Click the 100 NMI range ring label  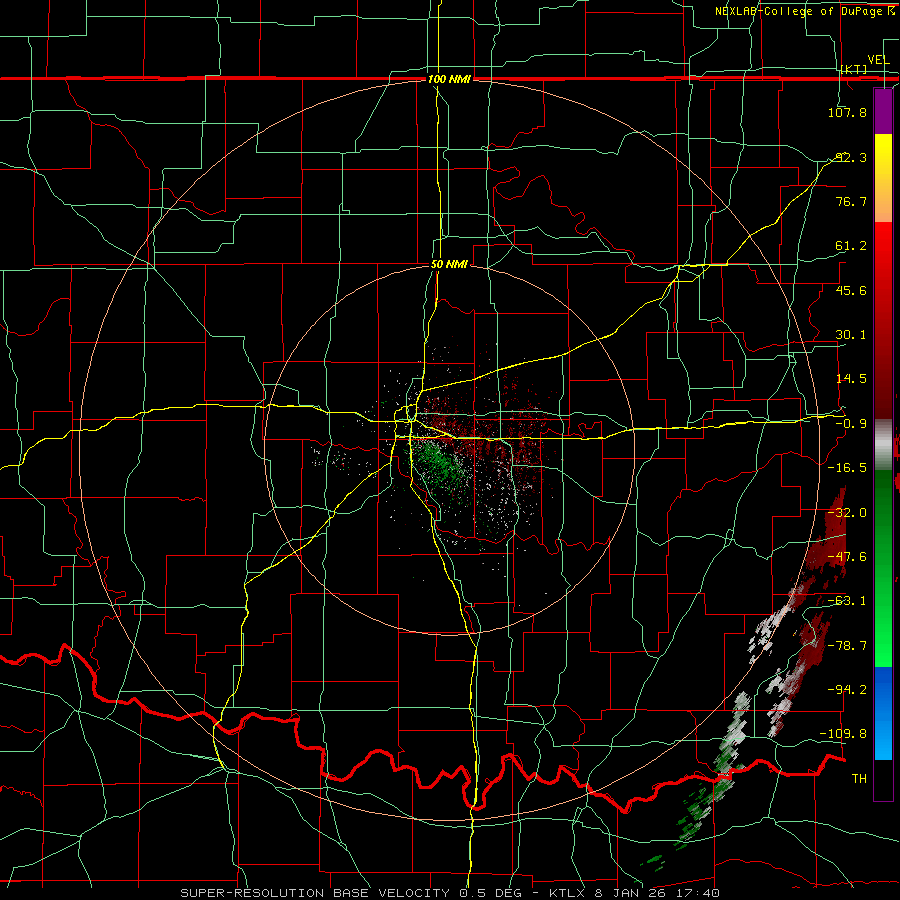pos(449,79)
